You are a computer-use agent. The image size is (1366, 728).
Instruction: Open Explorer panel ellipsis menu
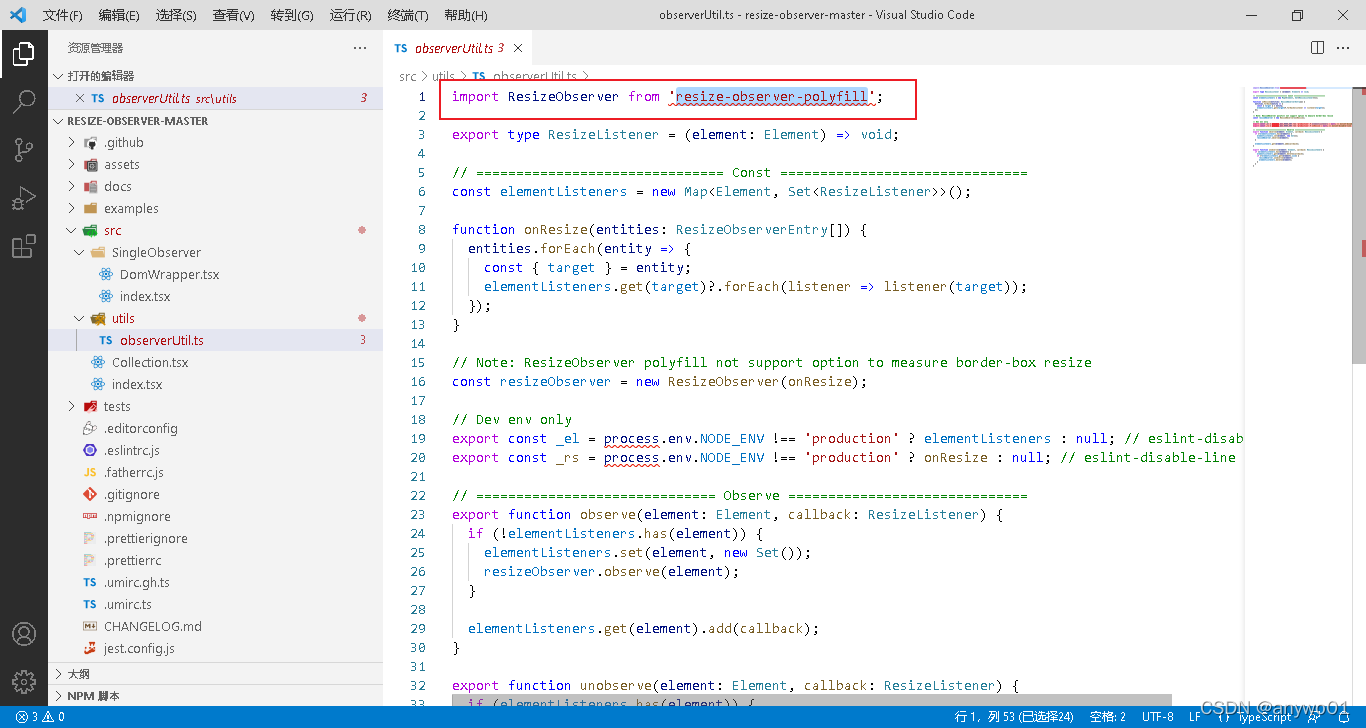click(x=360, y=48)
